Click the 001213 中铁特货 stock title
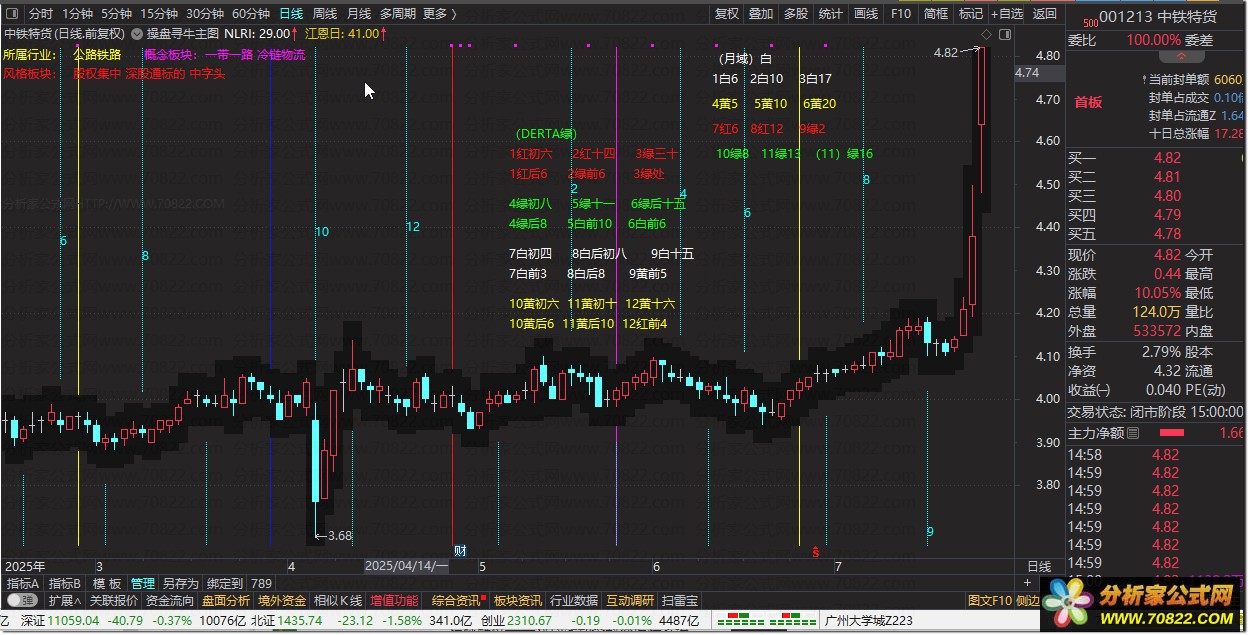Screen dimensions: 1250x635 coord(1158,16)
